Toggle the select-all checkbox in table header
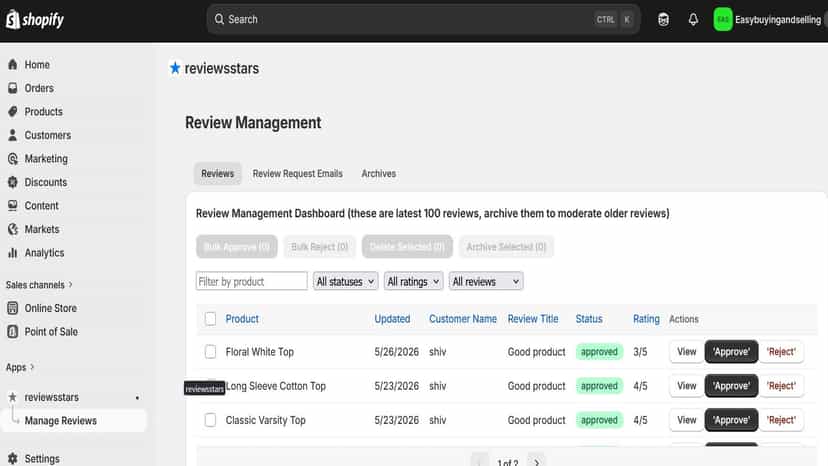Screen dimensions: 828x466 point(210,319)
